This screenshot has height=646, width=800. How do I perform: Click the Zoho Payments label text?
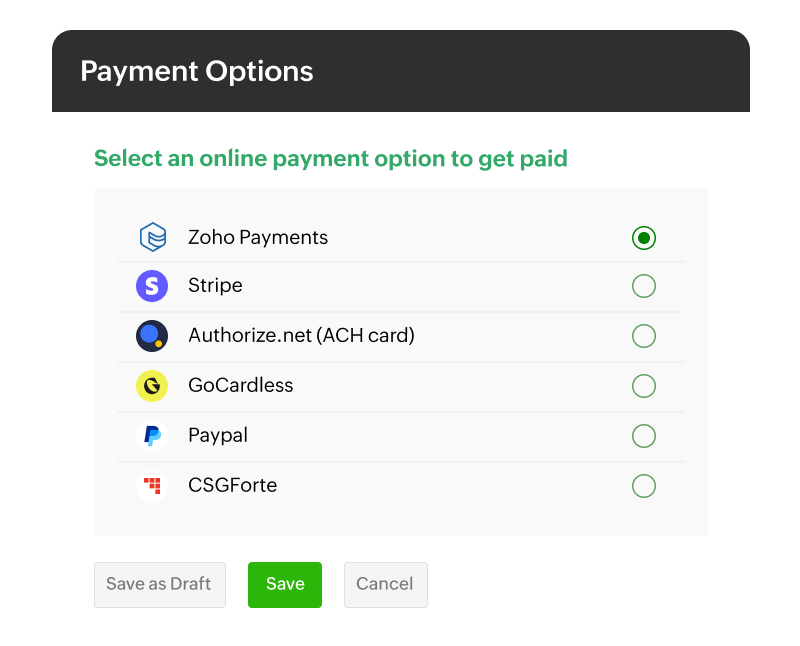click(x=258, y=237)
